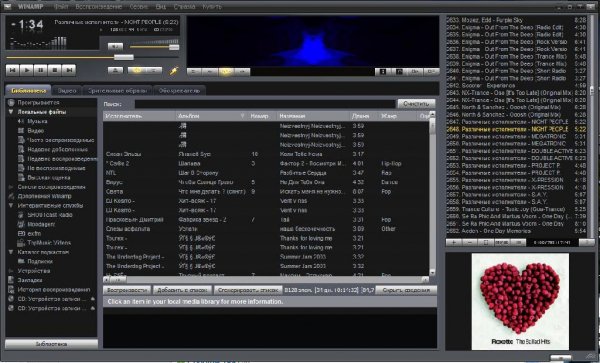Click the Добавить в список button

point(183,290)
